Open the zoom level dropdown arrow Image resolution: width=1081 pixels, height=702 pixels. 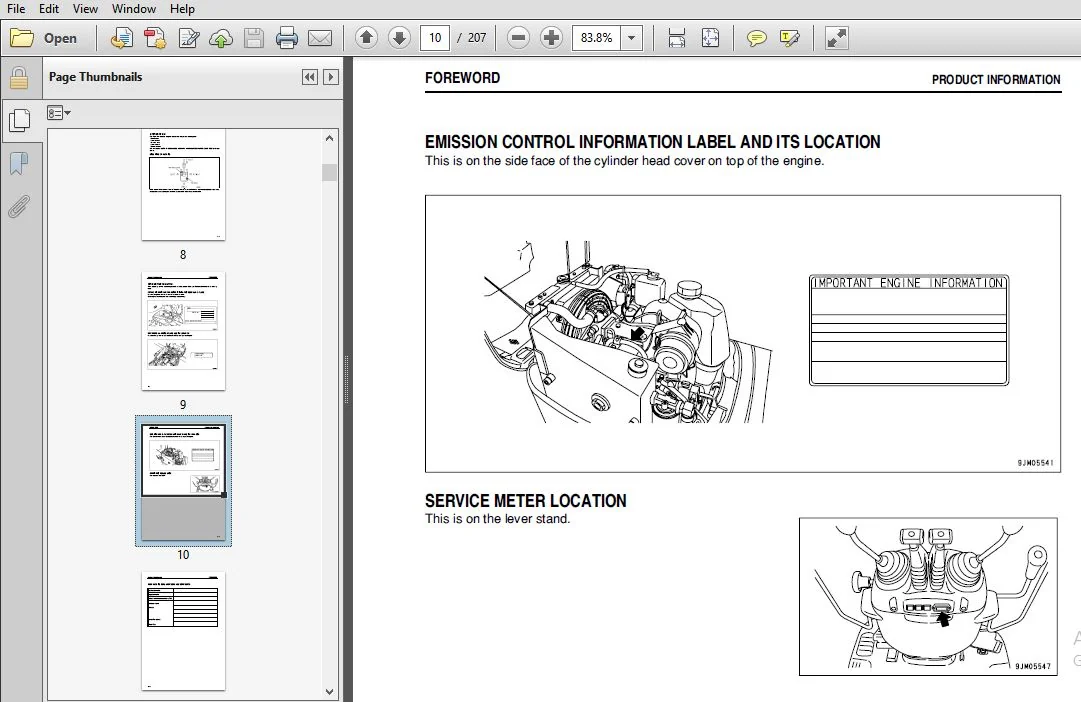tap(632, 38)
